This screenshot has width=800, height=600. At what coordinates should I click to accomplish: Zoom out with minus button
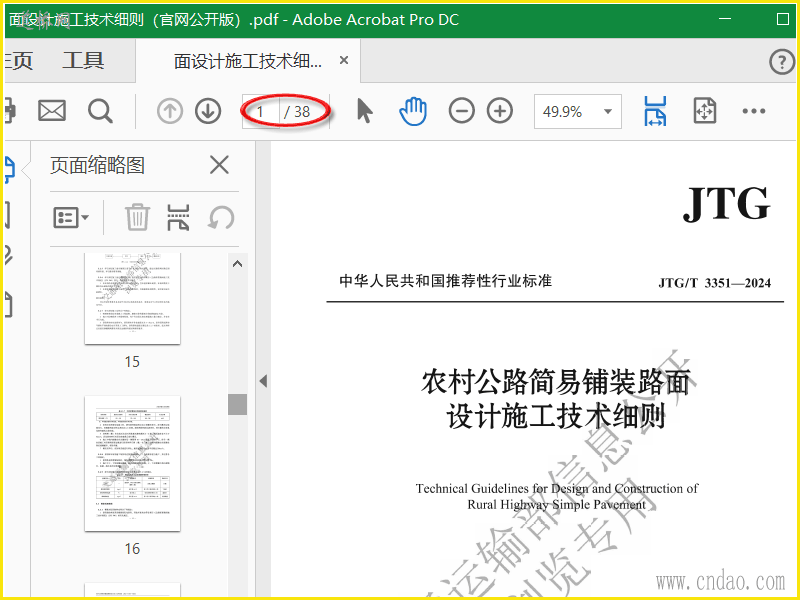click(x=462, y=111)
